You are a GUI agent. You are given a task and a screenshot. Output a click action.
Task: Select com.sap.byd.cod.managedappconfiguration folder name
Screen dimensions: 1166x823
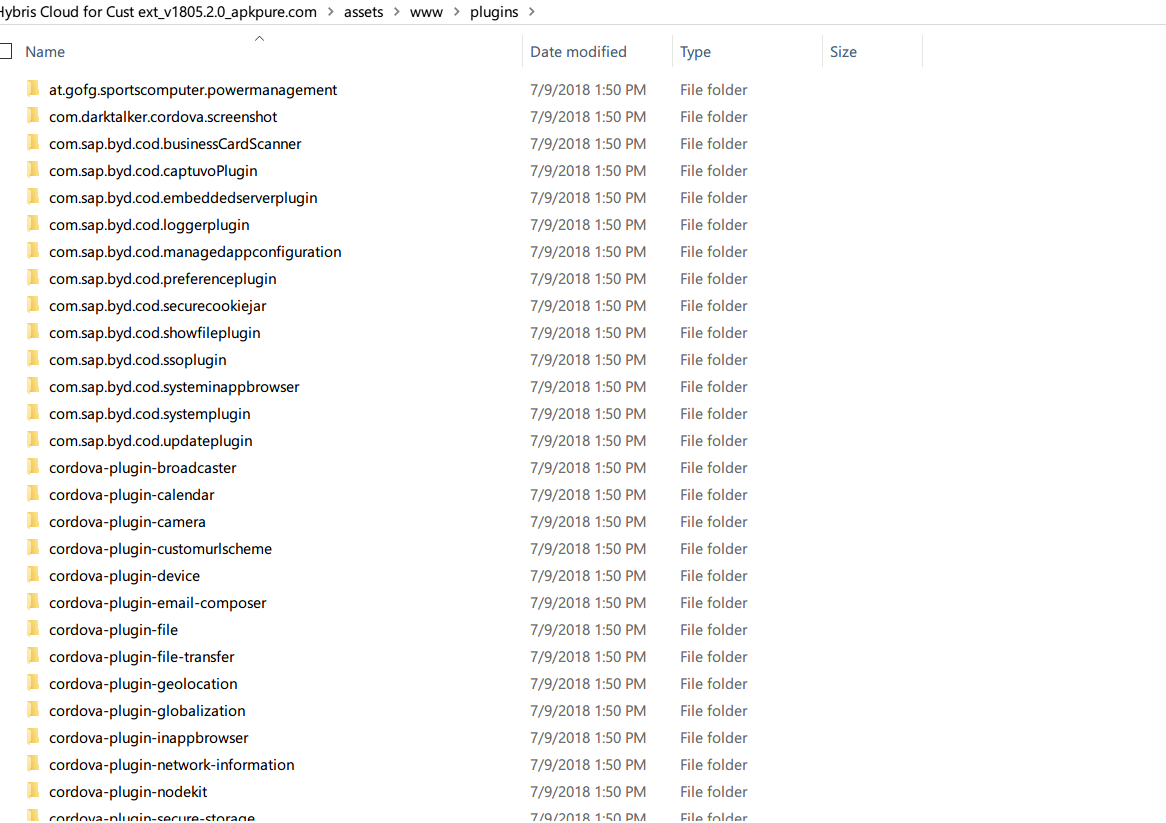(x=196, y=252)
